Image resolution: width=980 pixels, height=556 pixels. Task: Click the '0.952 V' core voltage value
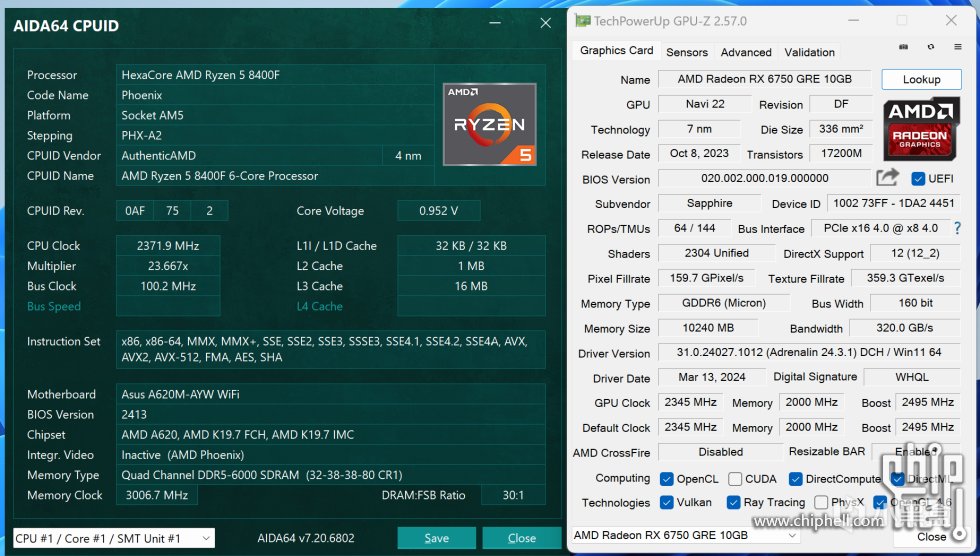(x=438, y=211)
